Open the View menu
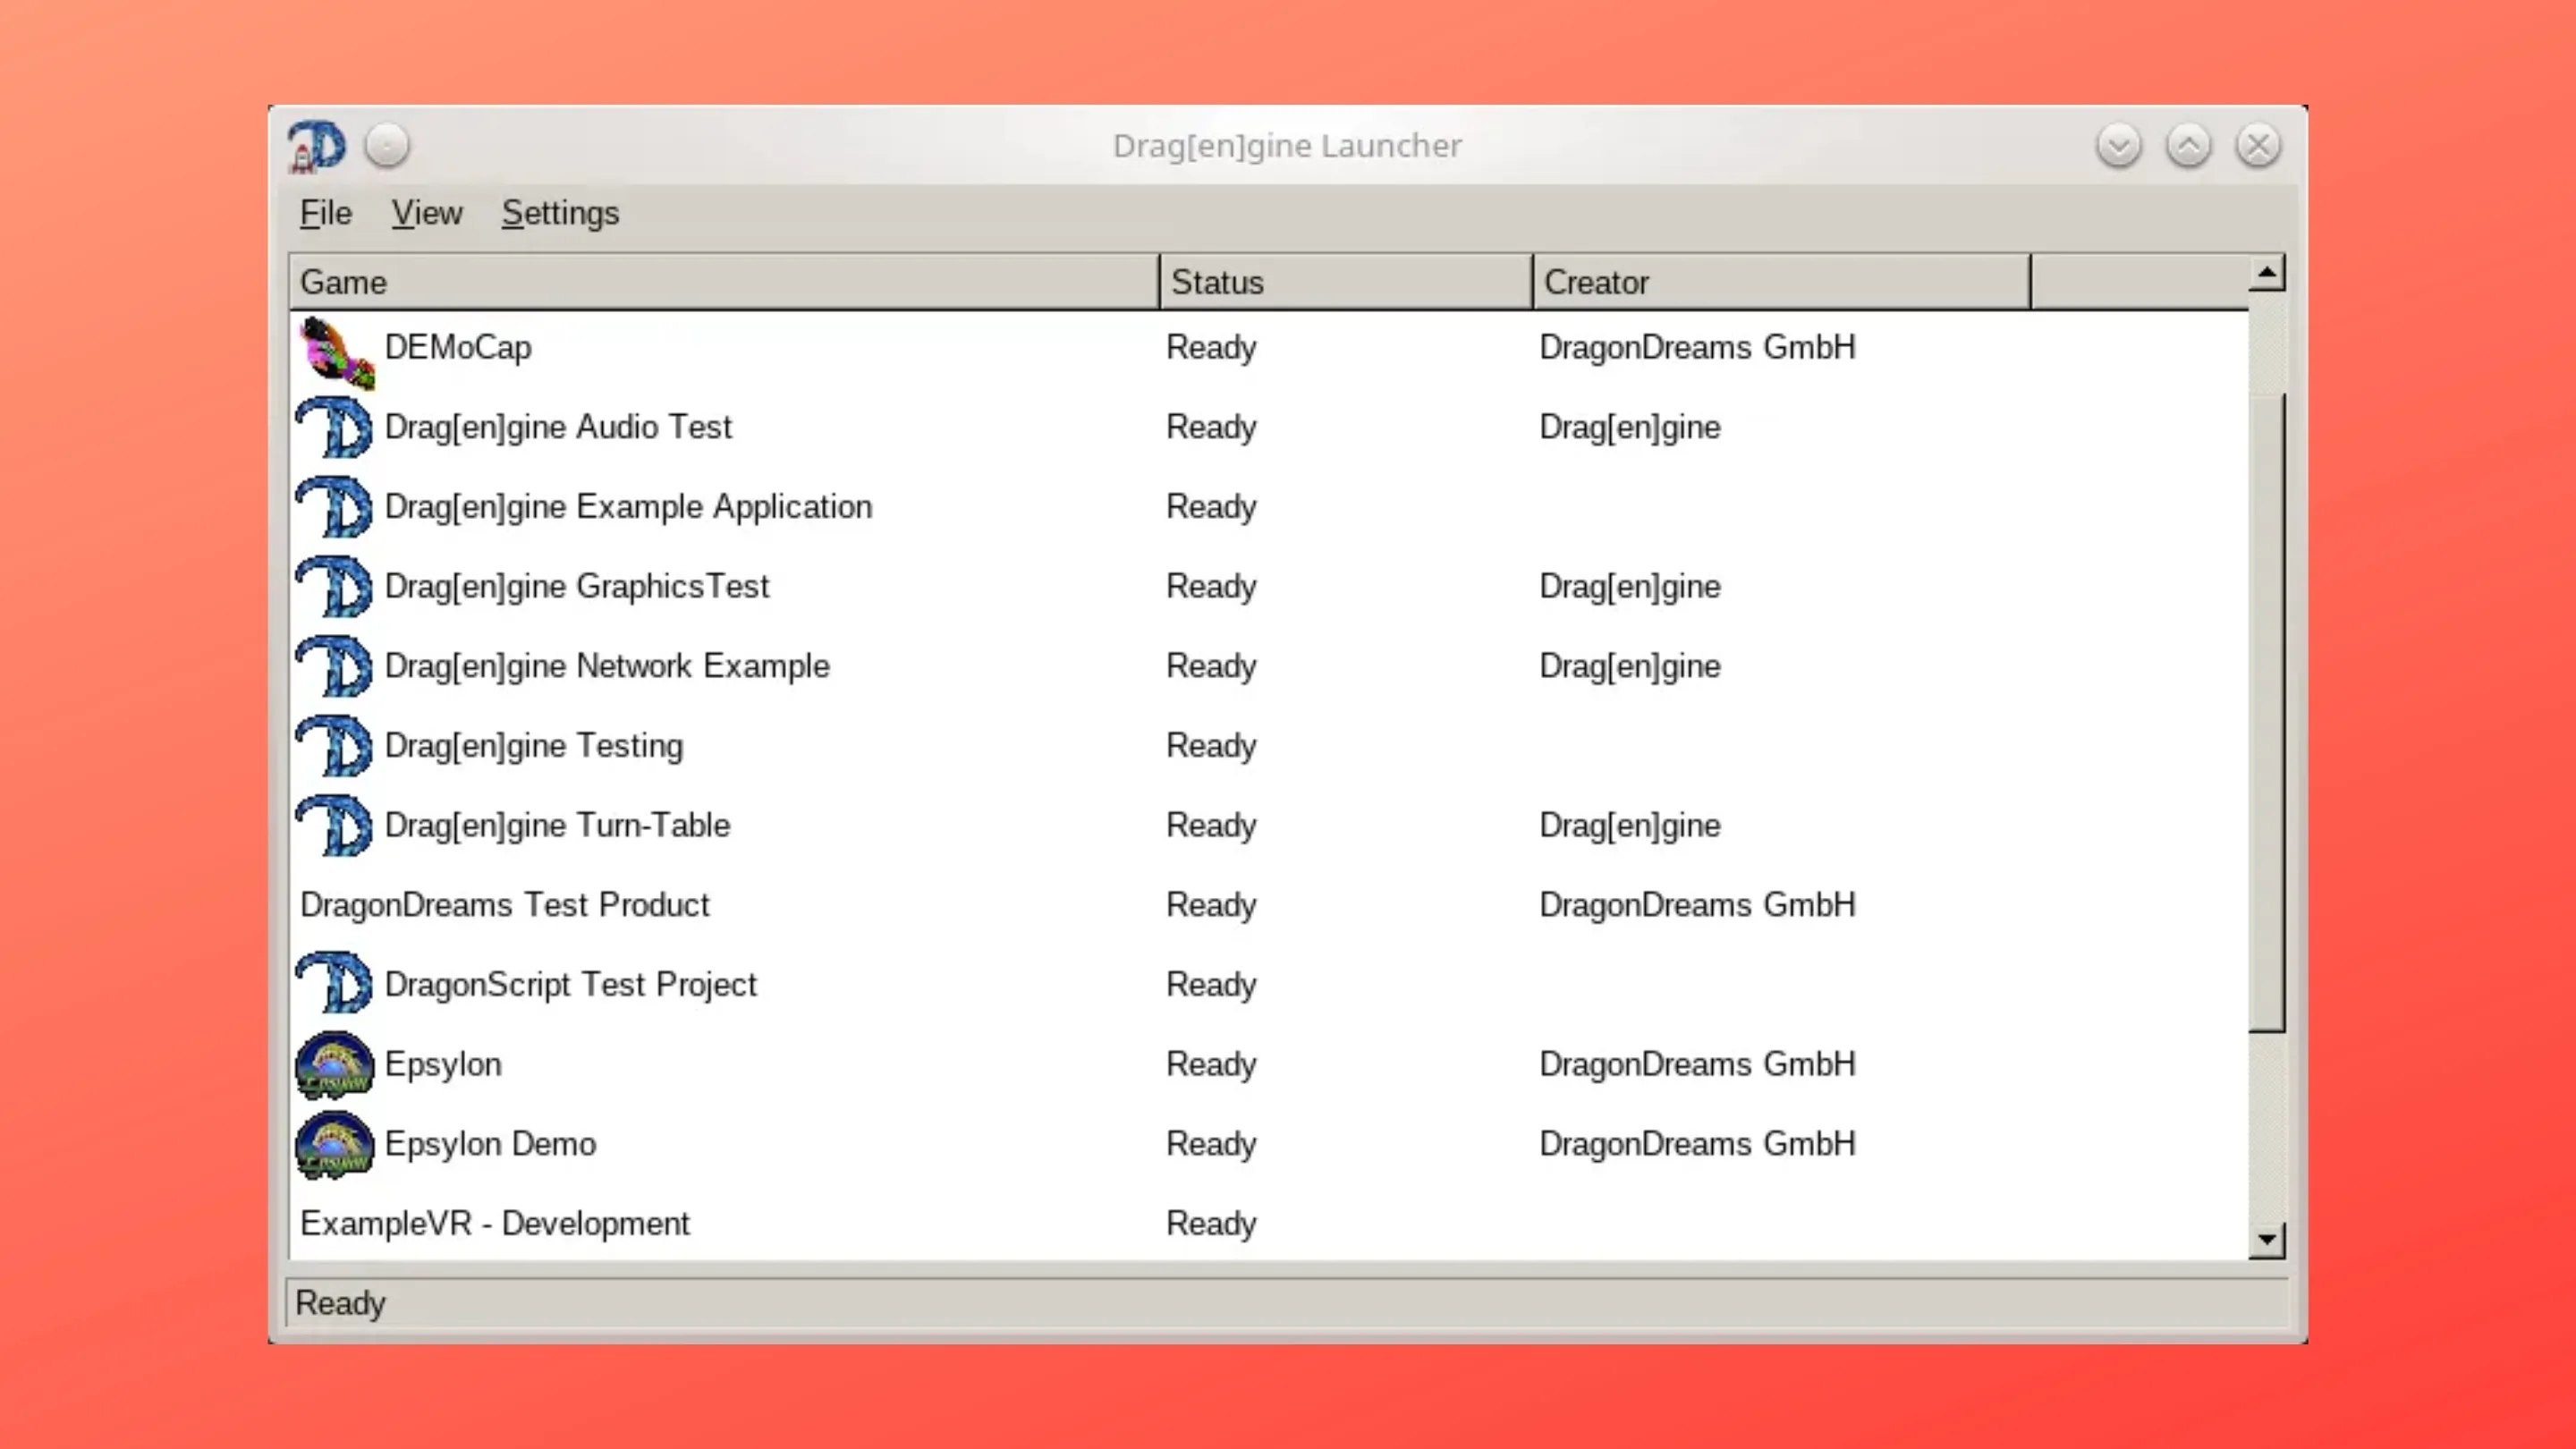 427,213
